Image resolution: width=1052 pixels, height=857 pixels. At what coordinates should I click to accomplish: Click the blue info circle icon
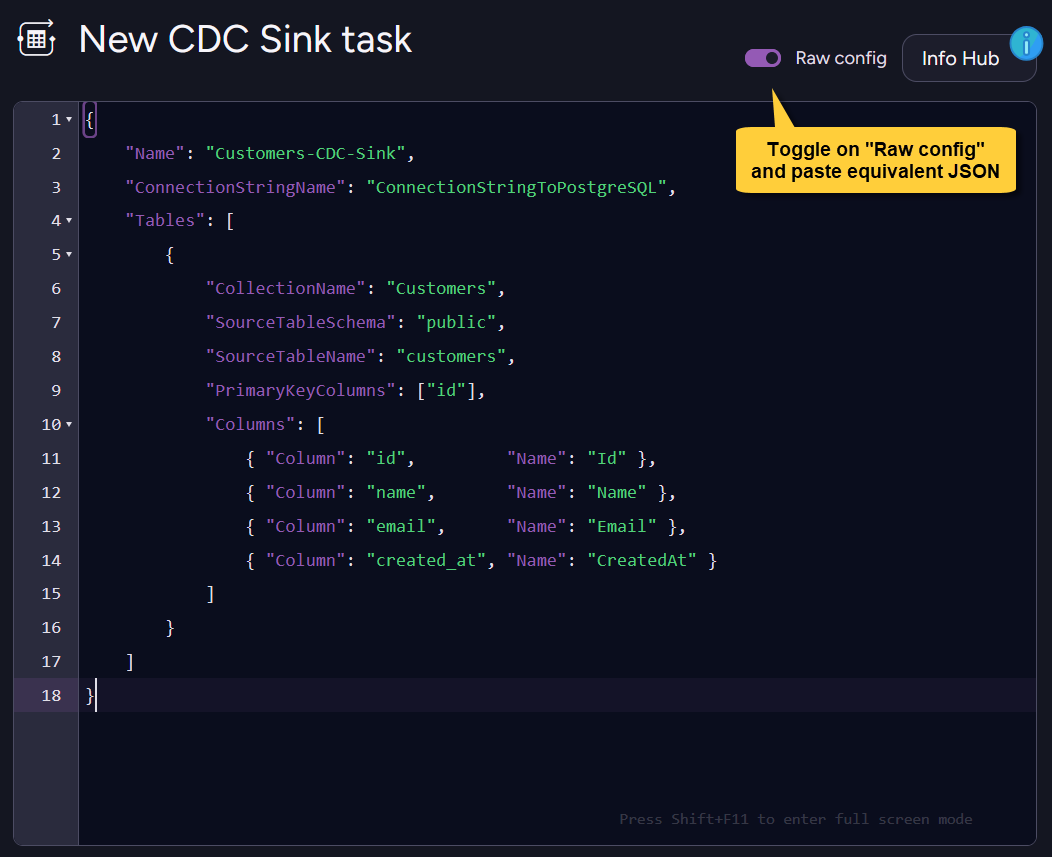(x=1026, y=44)
